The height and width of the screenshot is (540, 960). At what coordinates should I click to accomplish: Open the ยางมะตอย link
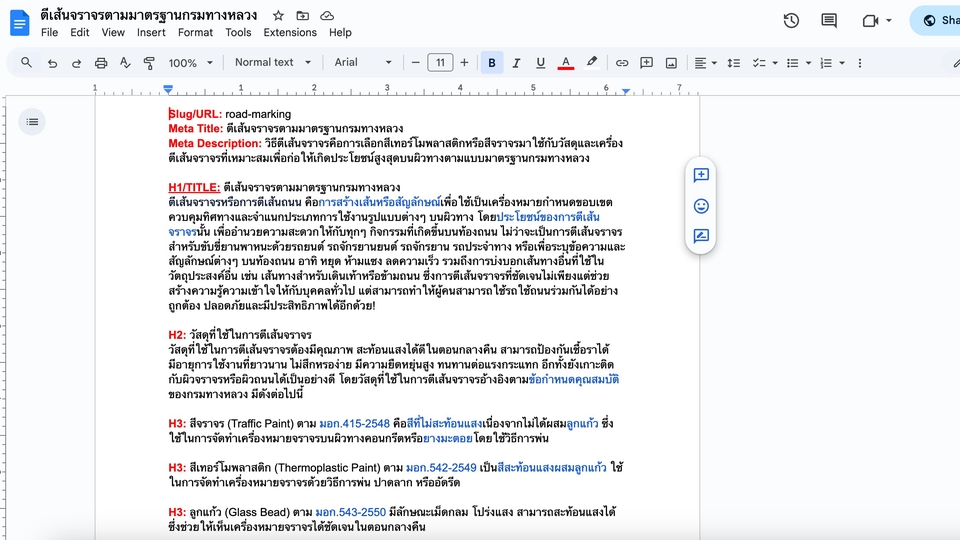click(448, 438)
